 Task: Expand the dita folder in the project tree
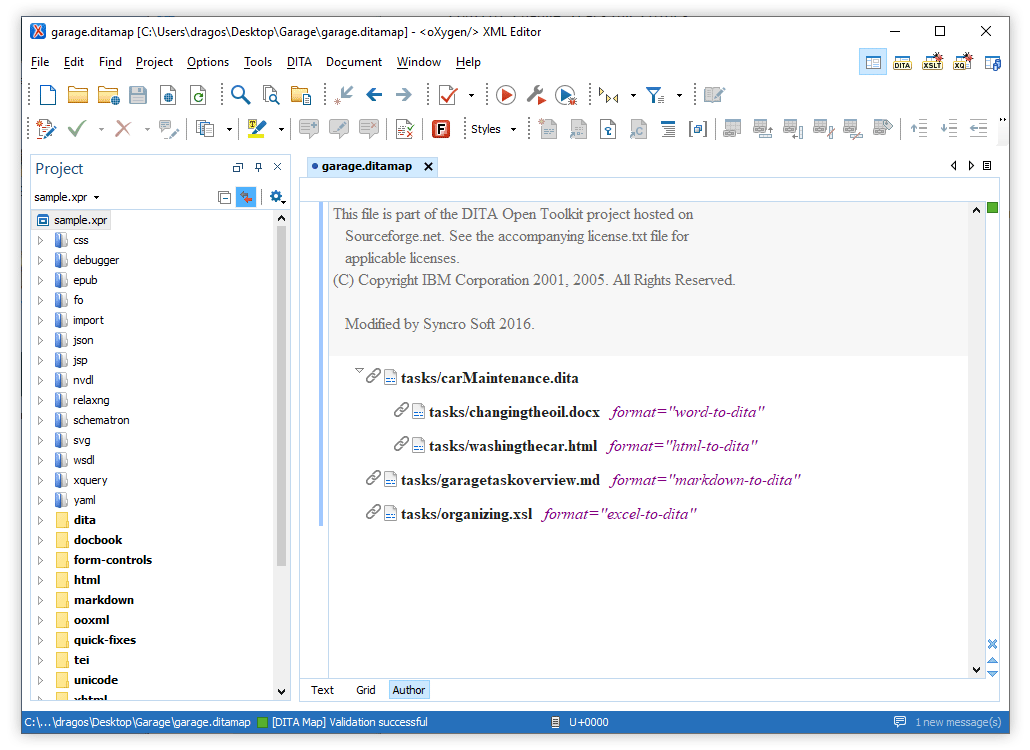coord(40,520)
